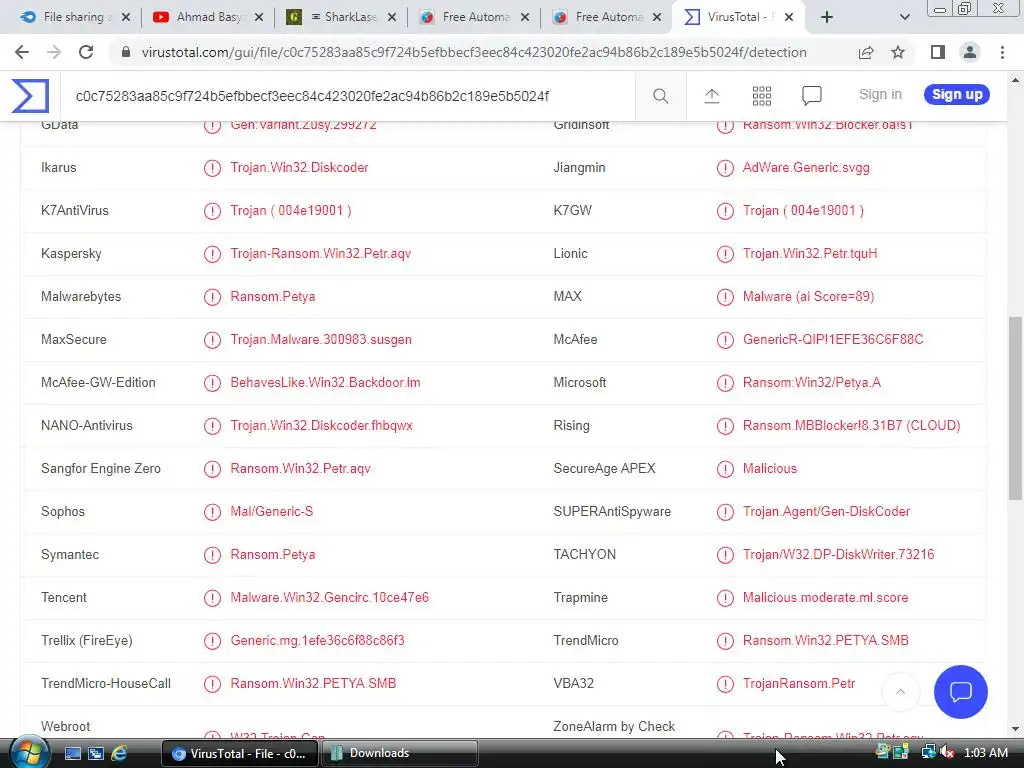Open the Downloads taskbar button
Image resolution: width=1024 pixels, height=768 pixels.
[x=400, y=754]
